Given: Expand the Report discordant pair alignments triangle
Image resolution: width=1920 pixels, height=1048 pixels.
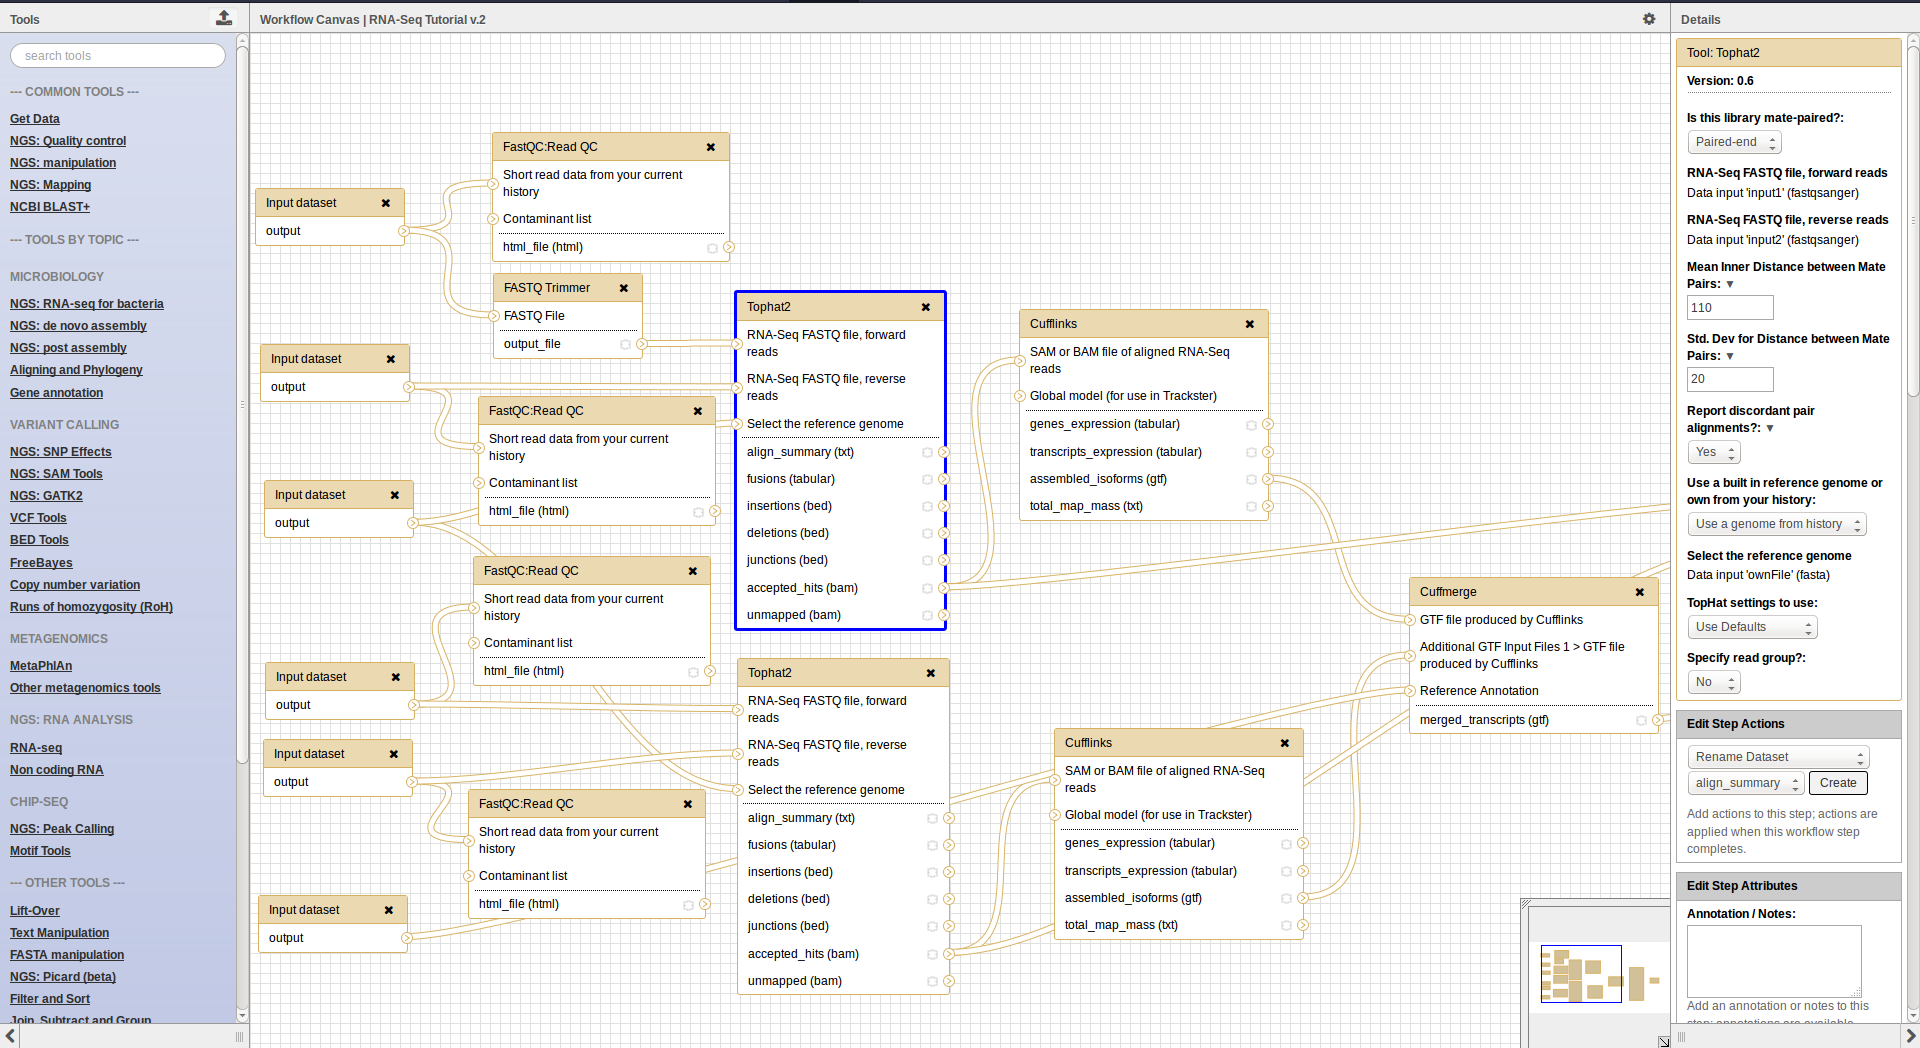Looking at the screenshot, I should coord(1770,428).
